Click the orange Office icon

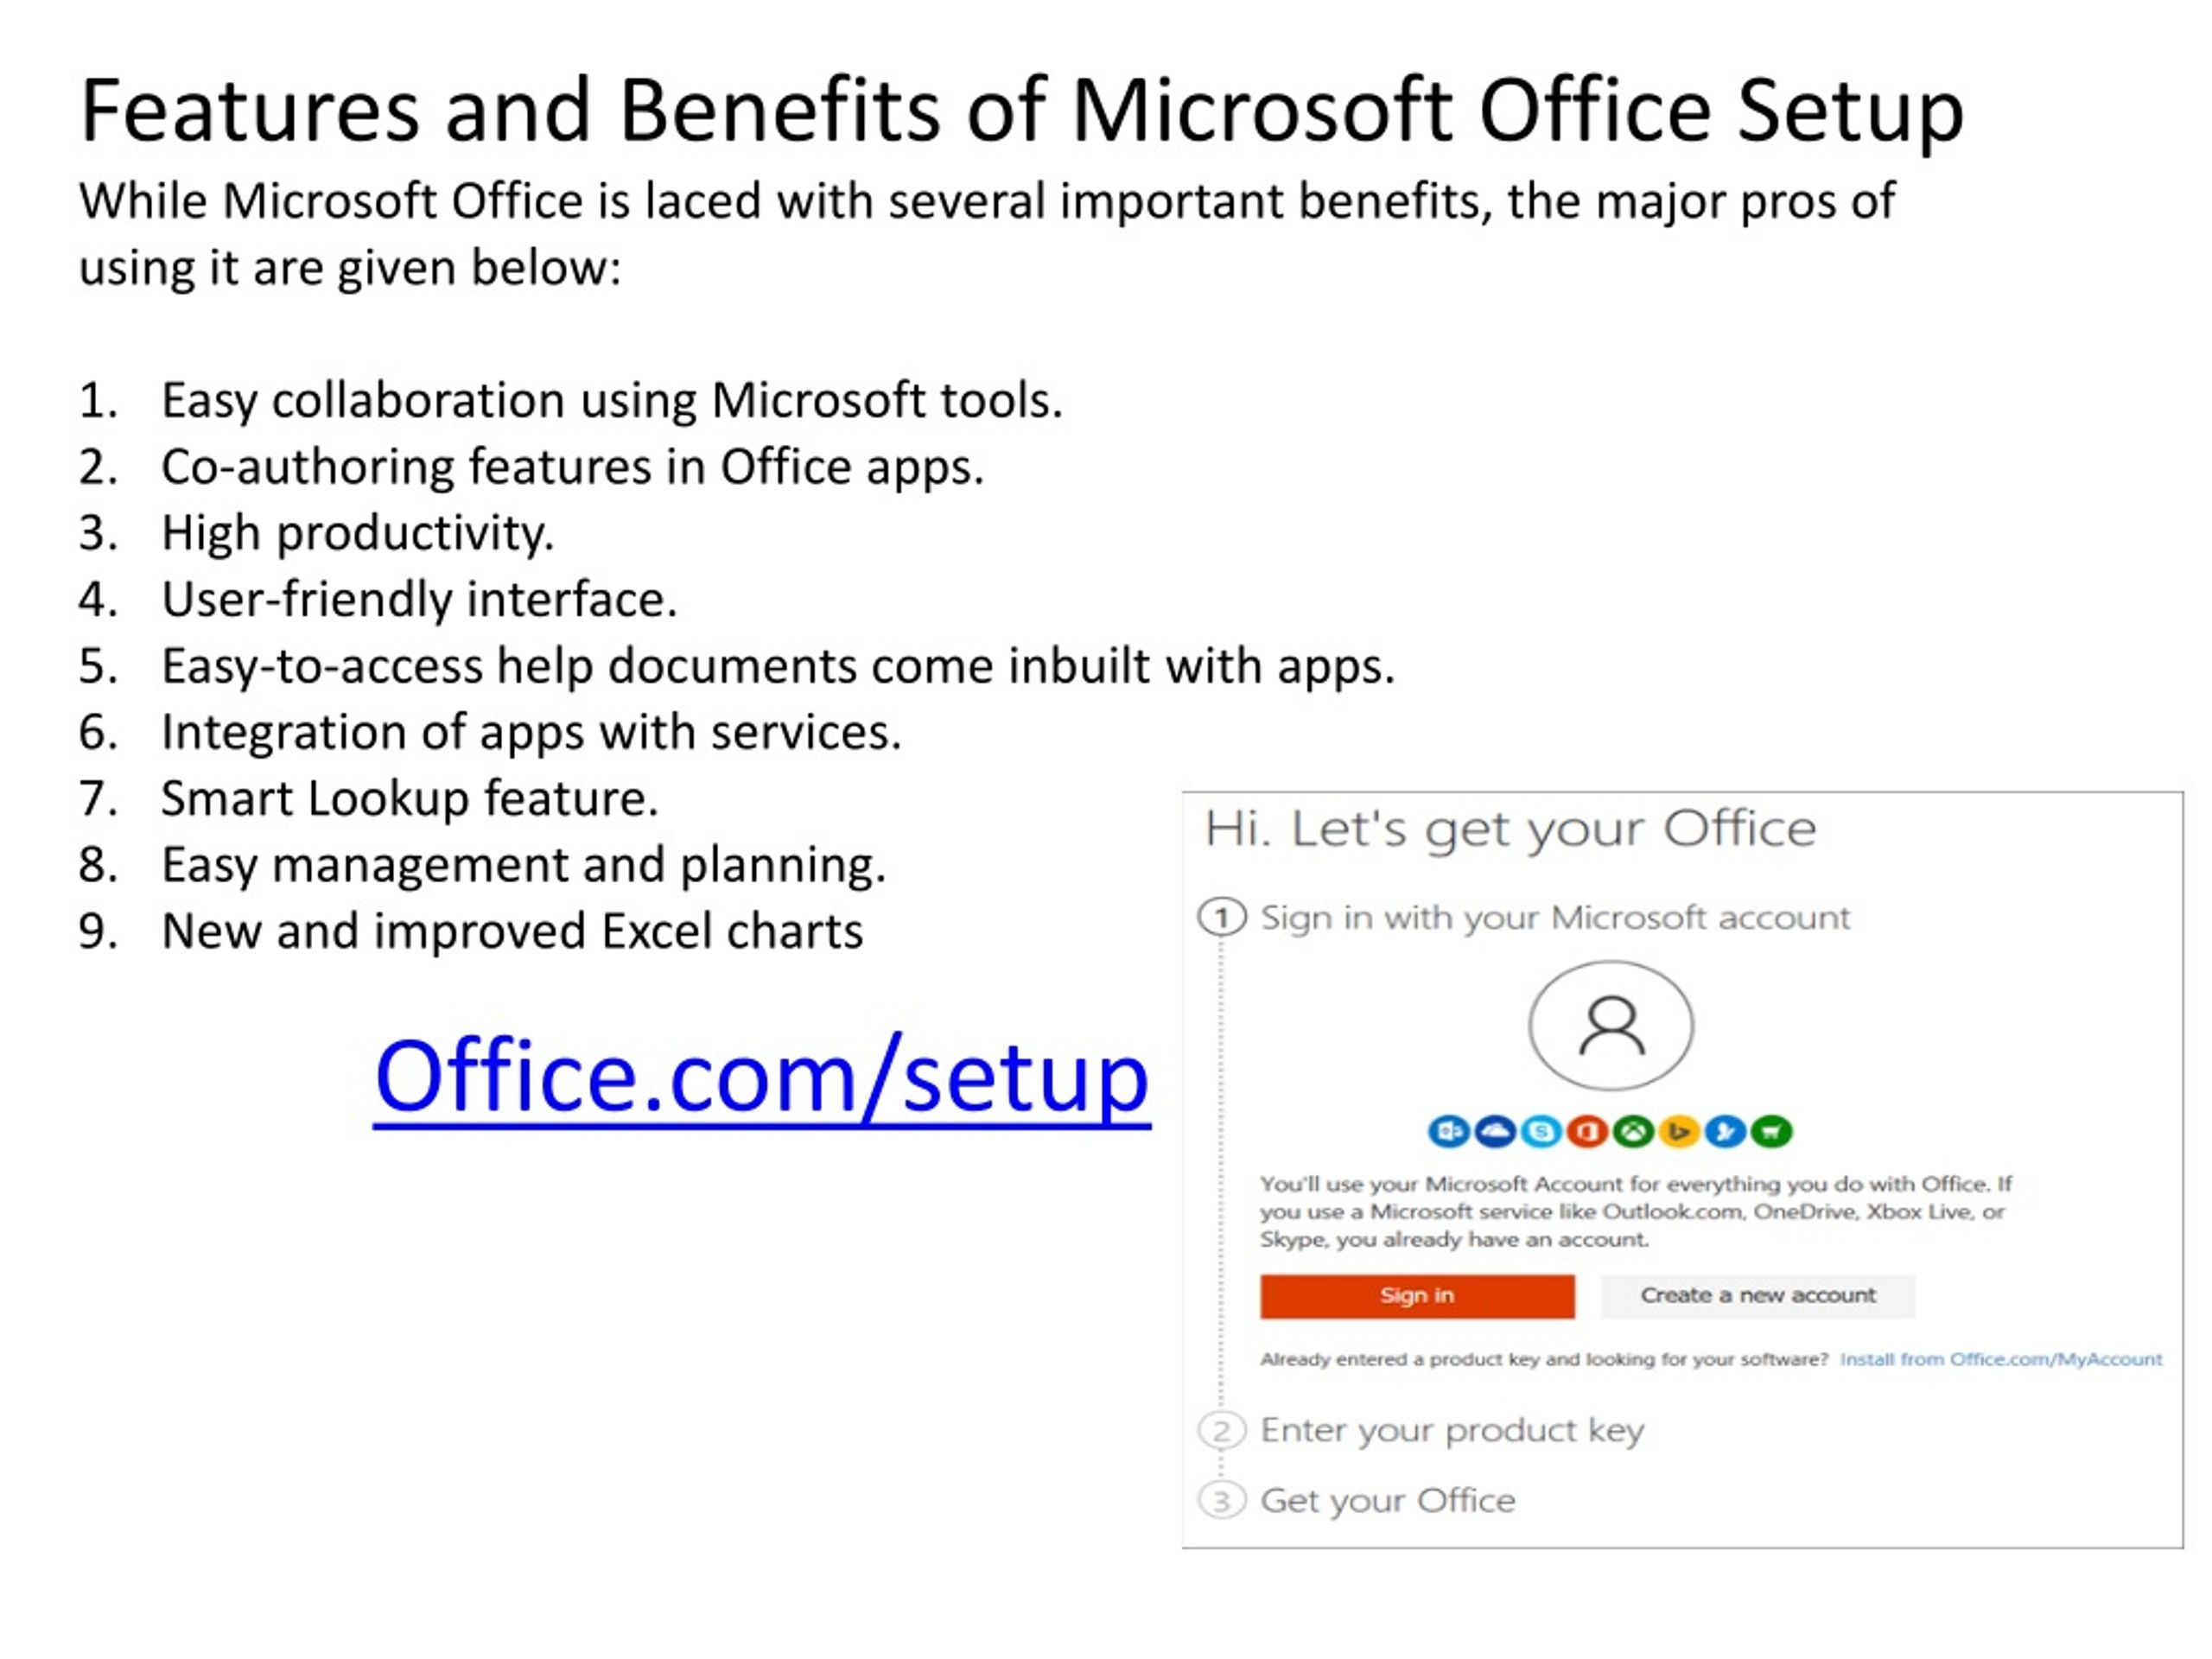pos(1587,1131)
